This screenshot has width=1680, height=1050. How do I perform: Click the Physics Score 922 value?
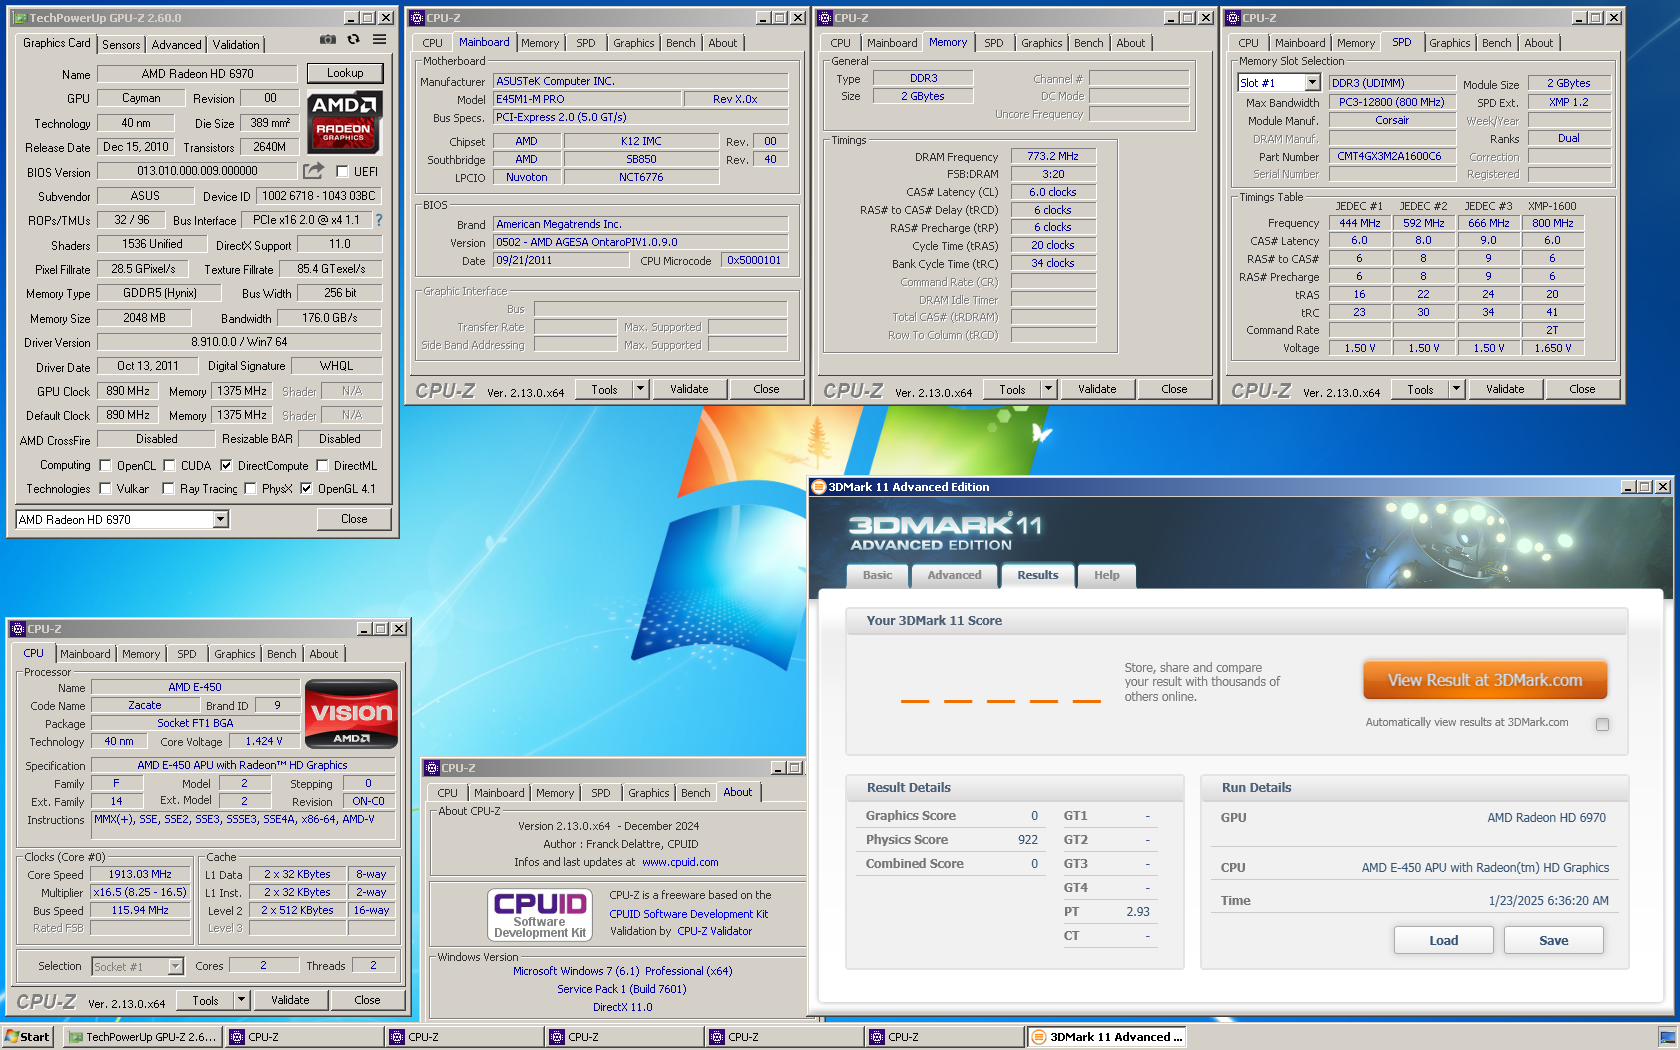click(1027, 840)
